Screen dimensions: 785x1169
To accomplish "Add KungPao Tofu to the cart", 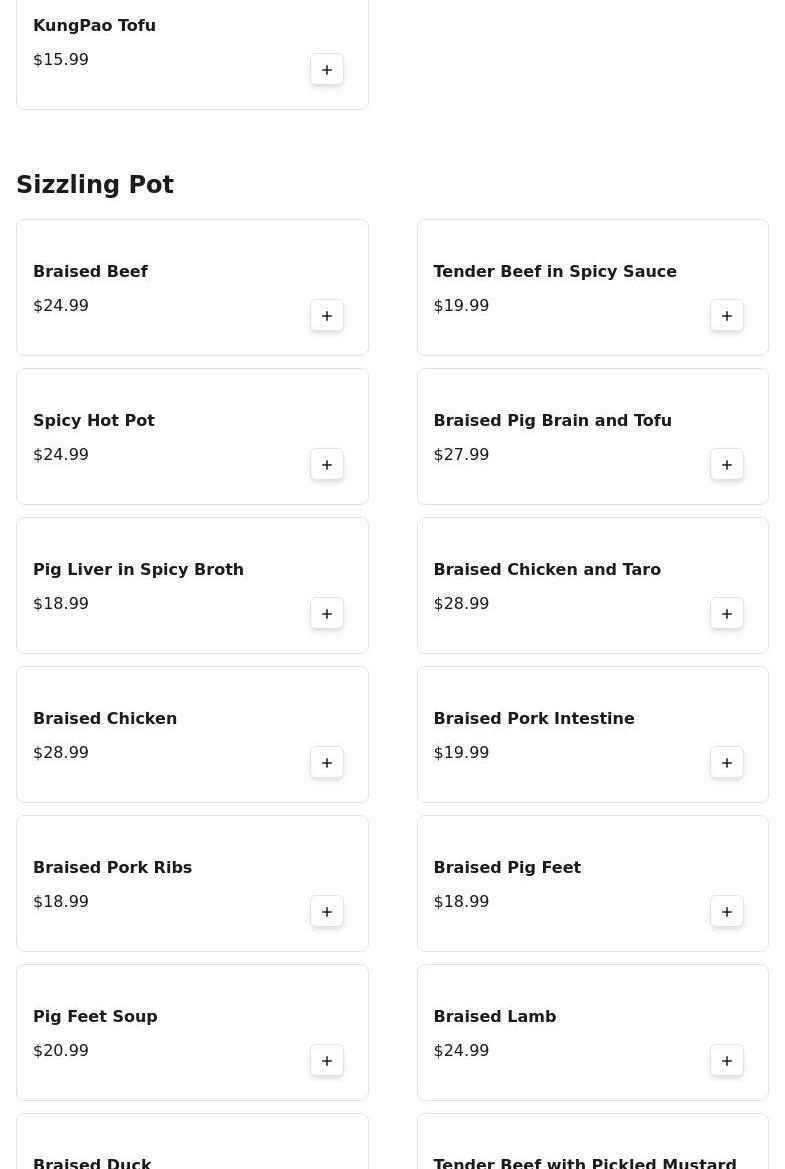I will [x=327, y=70].
